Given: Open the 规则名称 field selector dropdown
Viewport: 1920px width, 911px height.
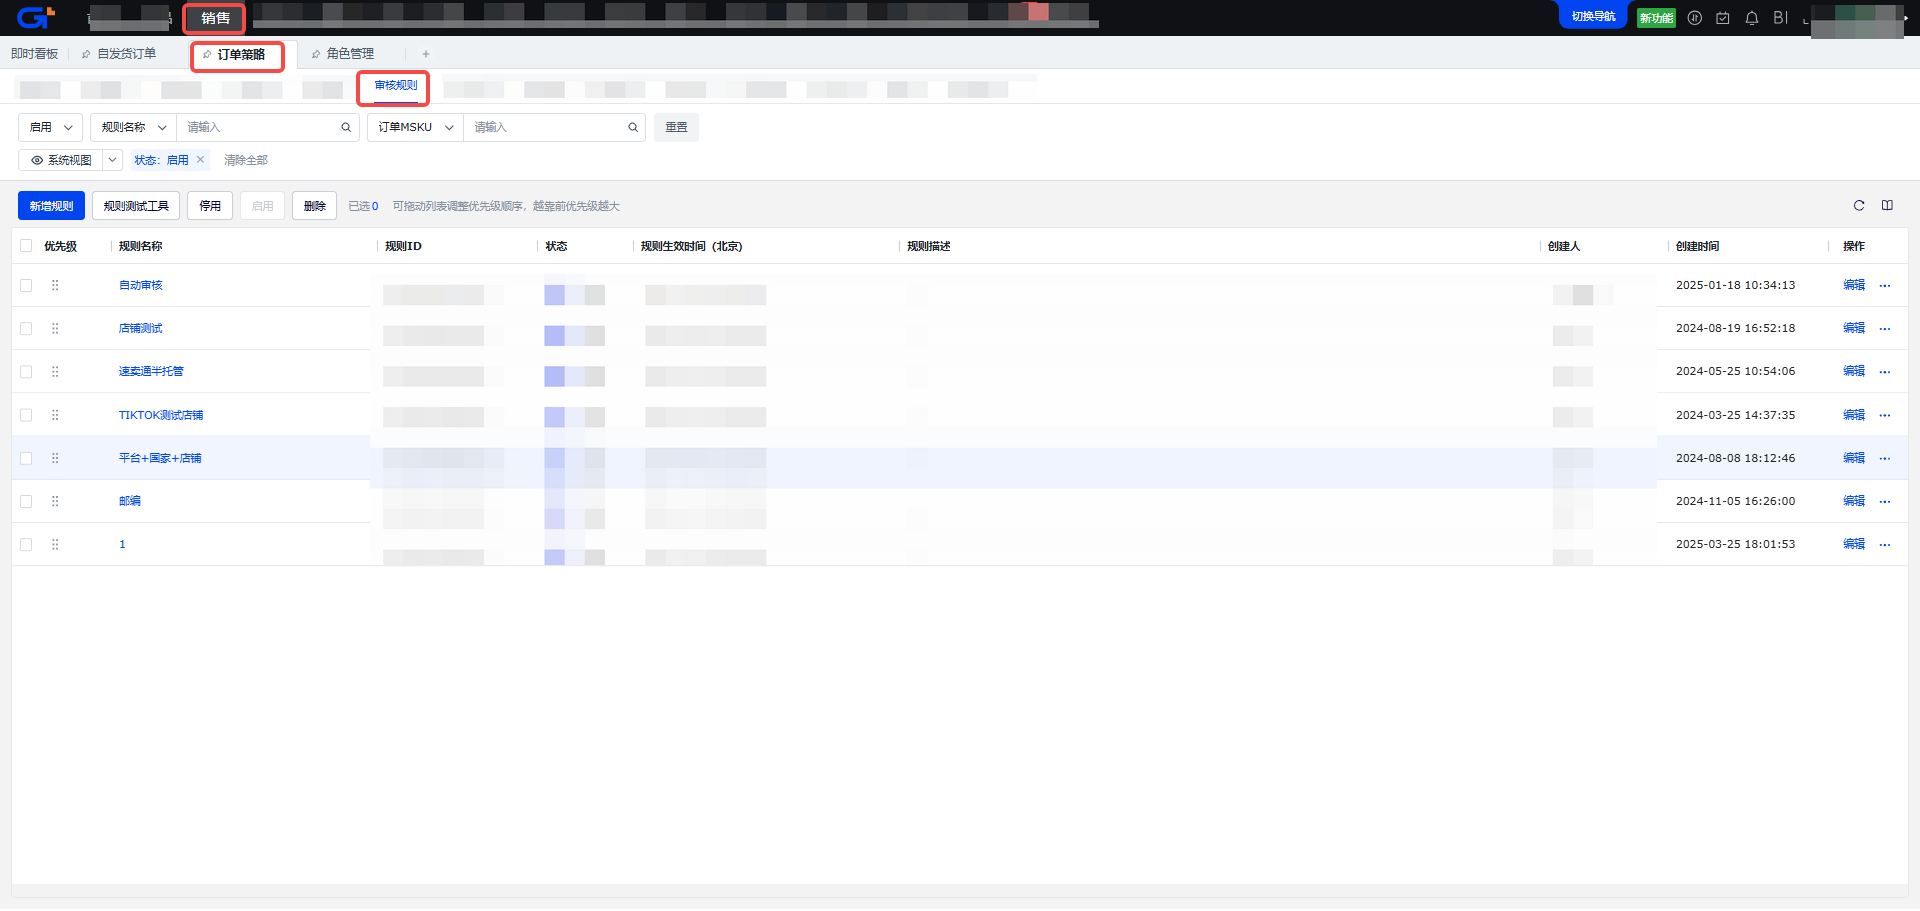Looking at the screenshot, I should 134,127.
